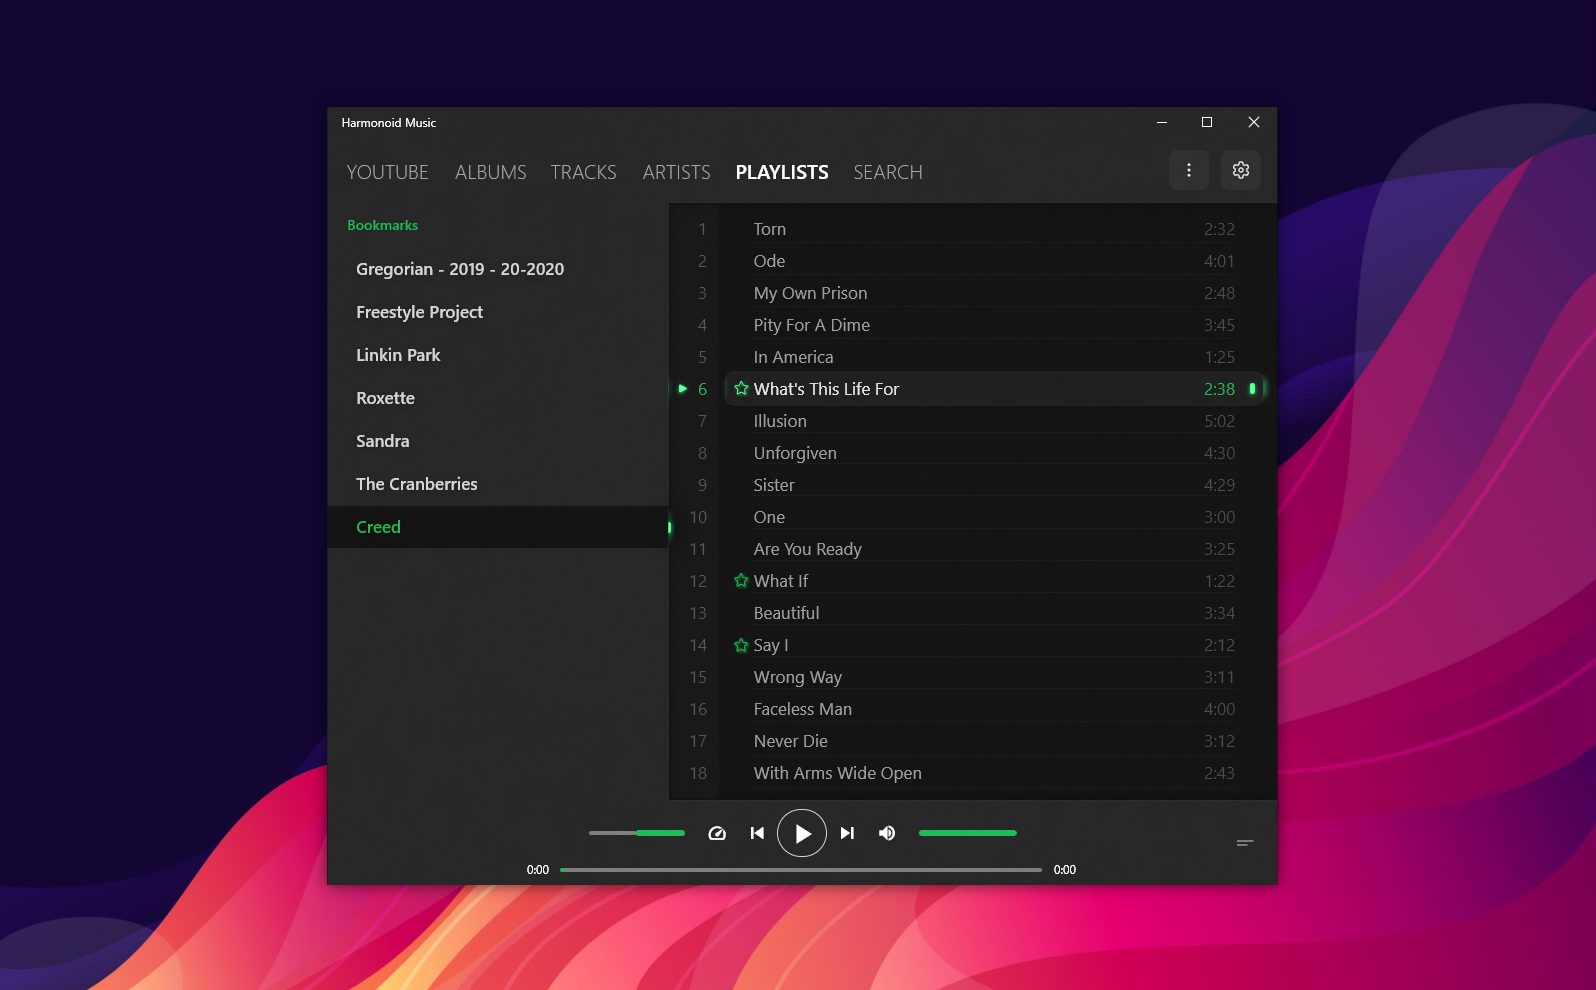The image size is (1596, 990).
Task: Click the track seek progress bar
Action: click(800, 870)
